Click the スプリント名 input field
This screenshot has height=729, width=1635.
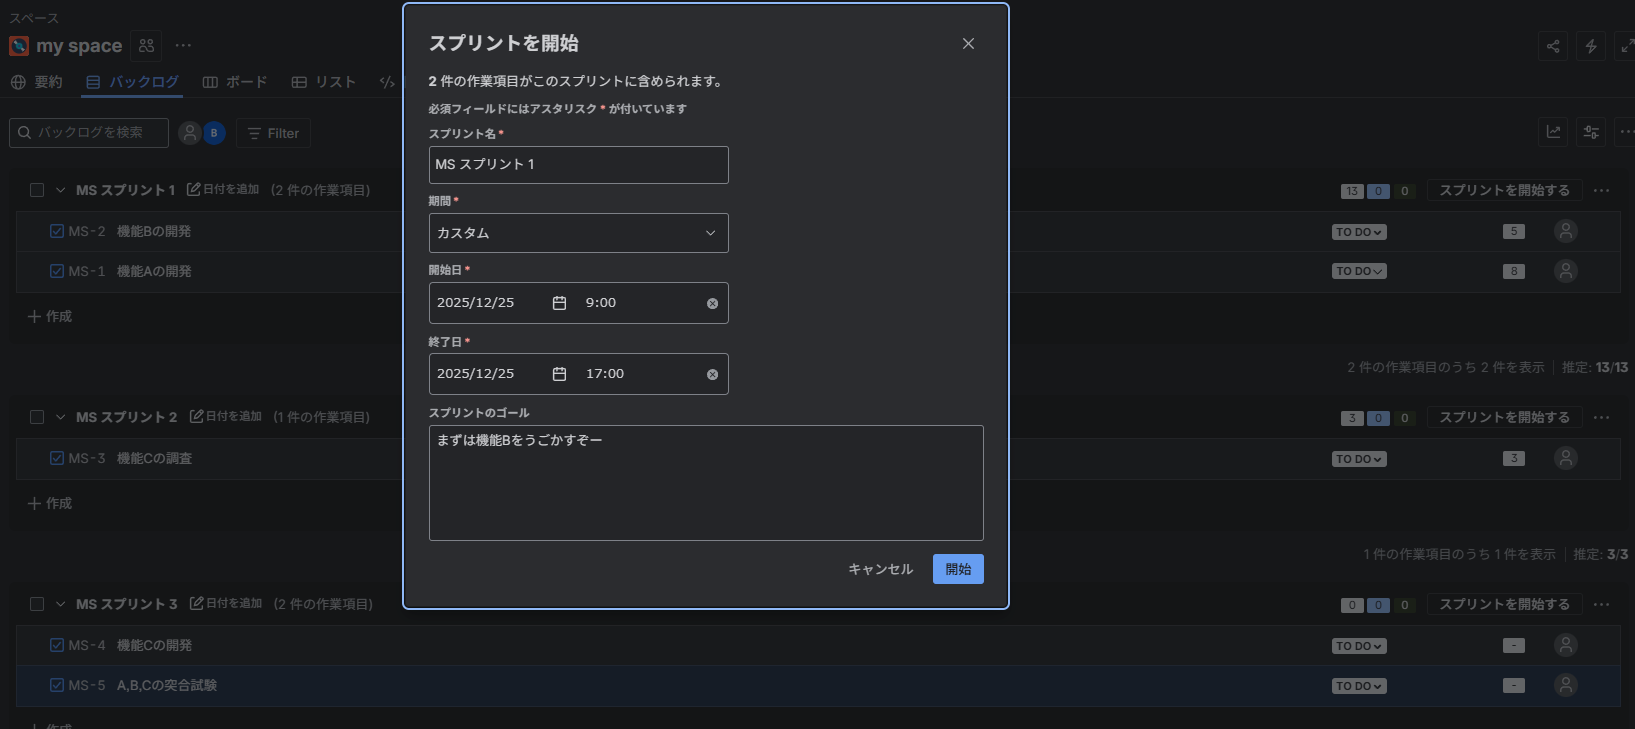[578, 165]
